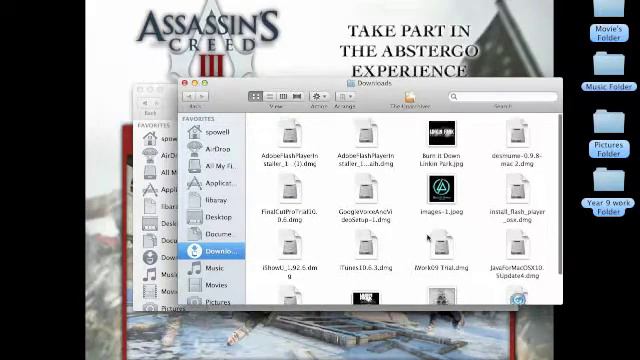
Task: Select the GoogleVoiceAndVideoSetup-1.dmg file icon
Action: (x=366, y=189)
